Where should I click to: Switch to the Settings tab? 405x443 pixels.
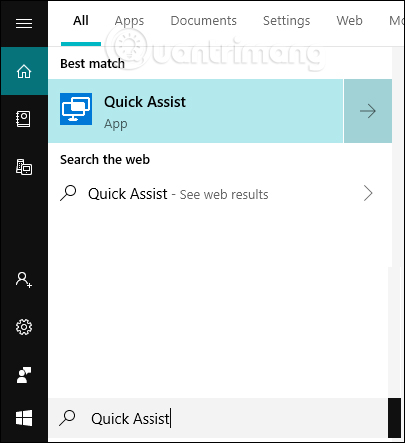[x=287, y=21]
